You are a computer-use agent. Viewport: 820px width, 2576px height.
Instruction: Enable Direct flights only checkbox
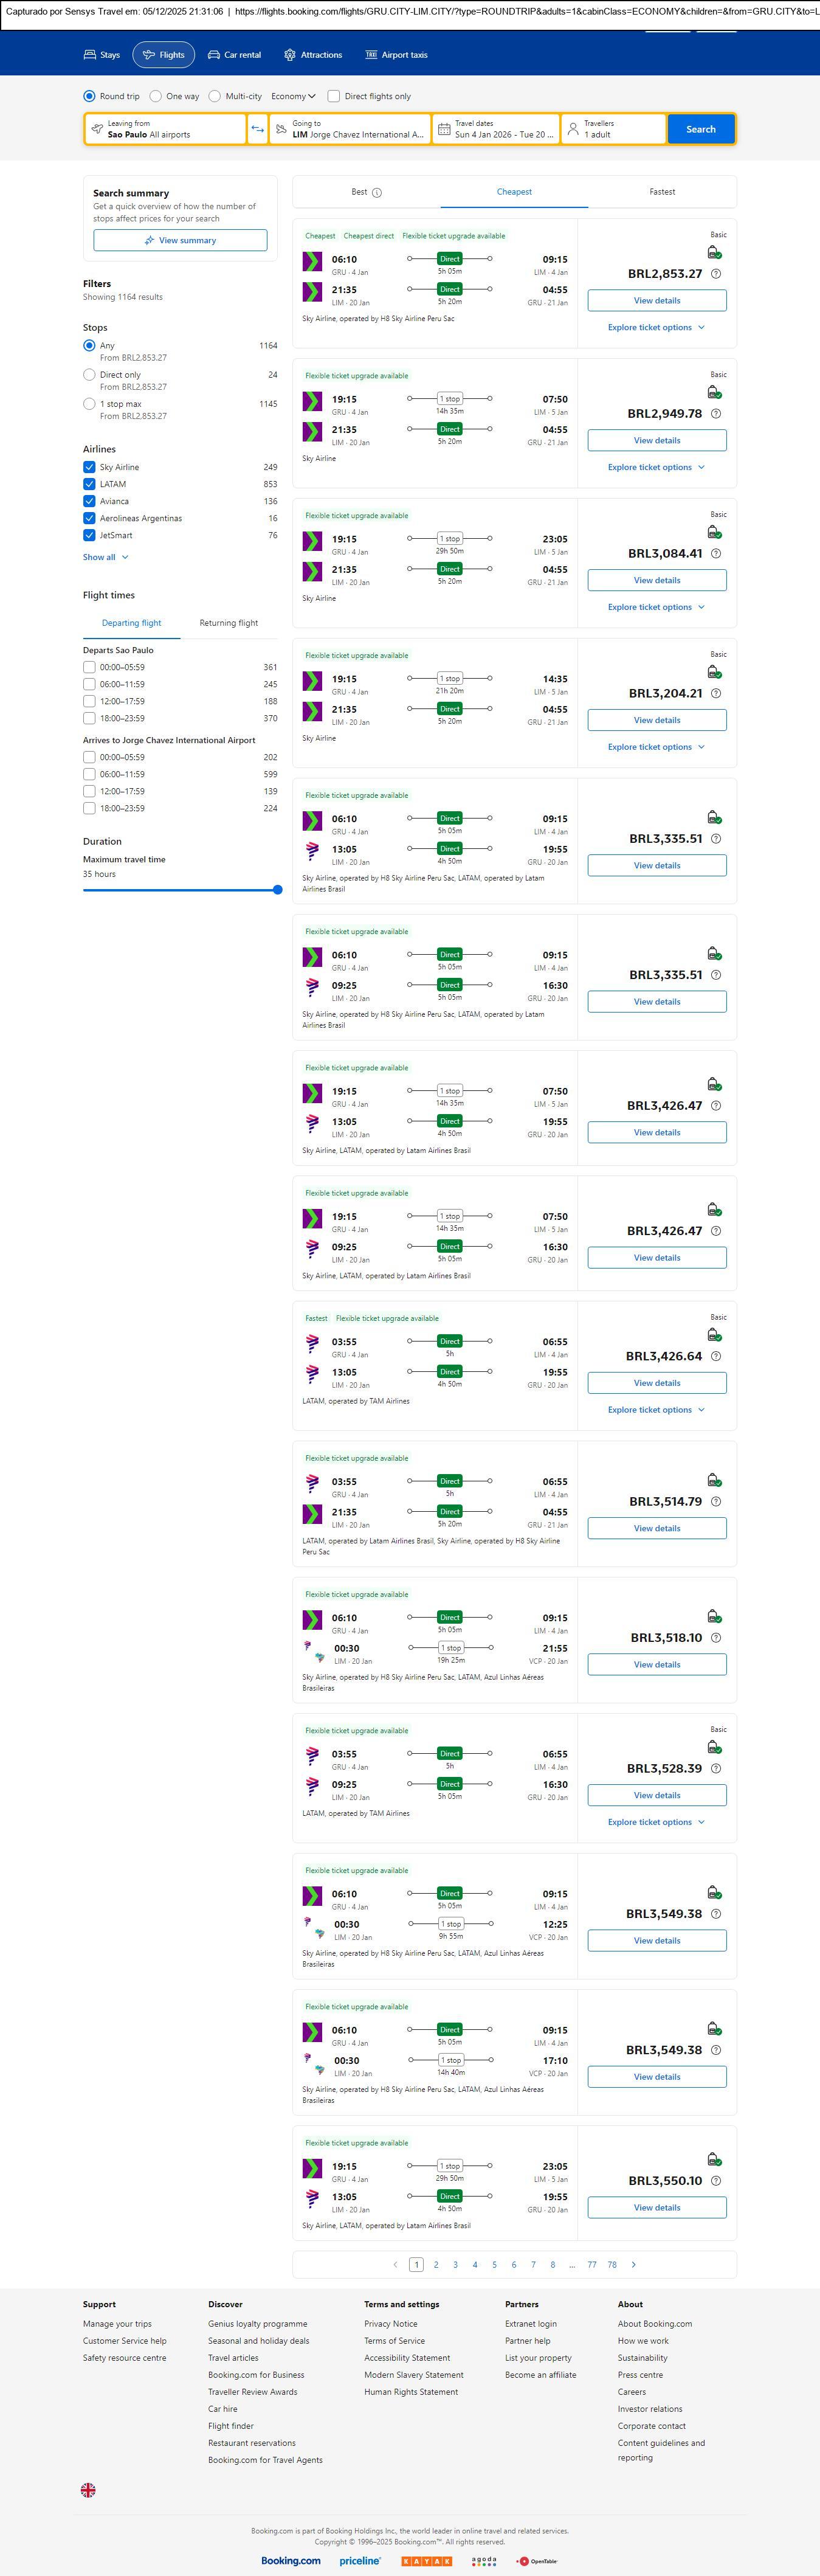tap(334, 96)
